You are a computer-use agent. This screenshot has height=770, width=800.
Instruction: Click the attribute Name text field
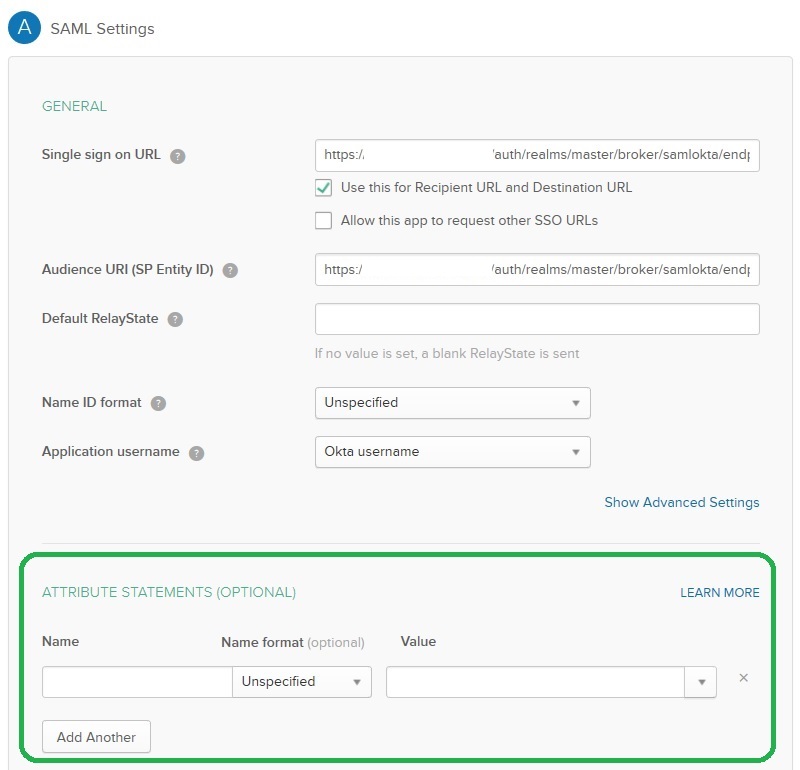[137, 682]
